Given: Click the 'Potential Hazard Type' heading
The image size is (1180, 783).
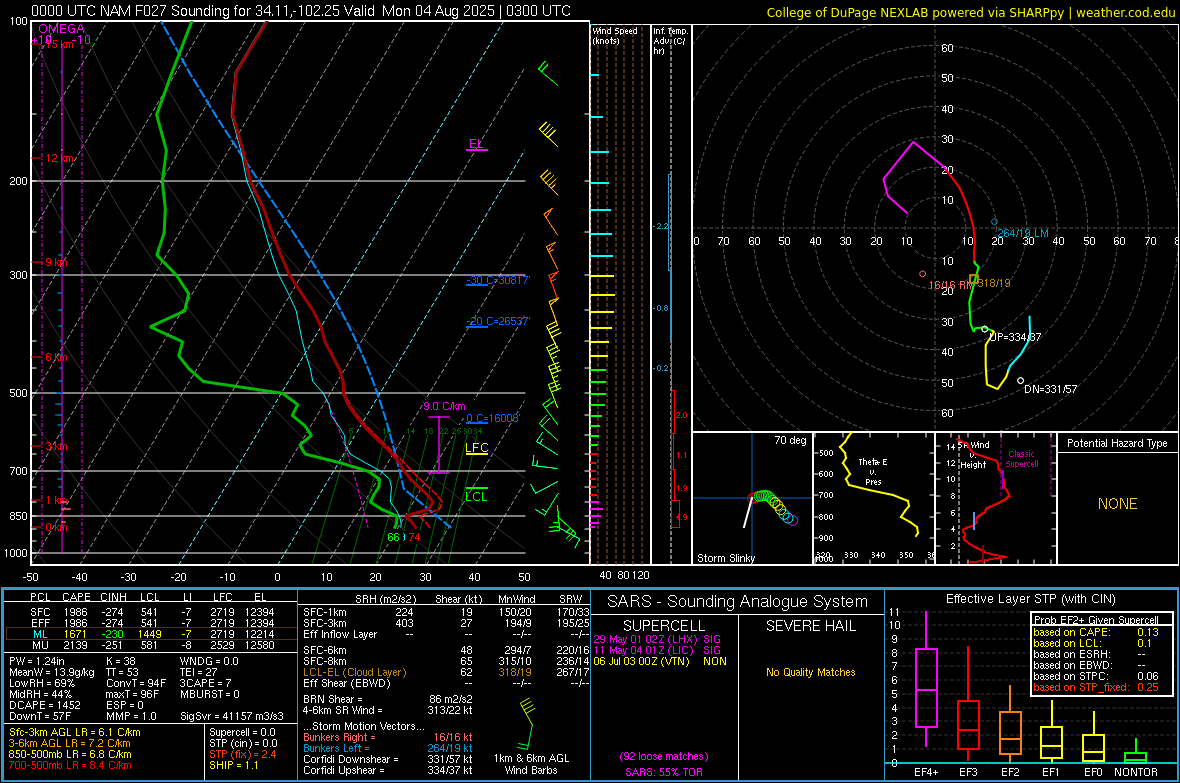Looking at the screenshot, I should click(x=1117, y=443).
